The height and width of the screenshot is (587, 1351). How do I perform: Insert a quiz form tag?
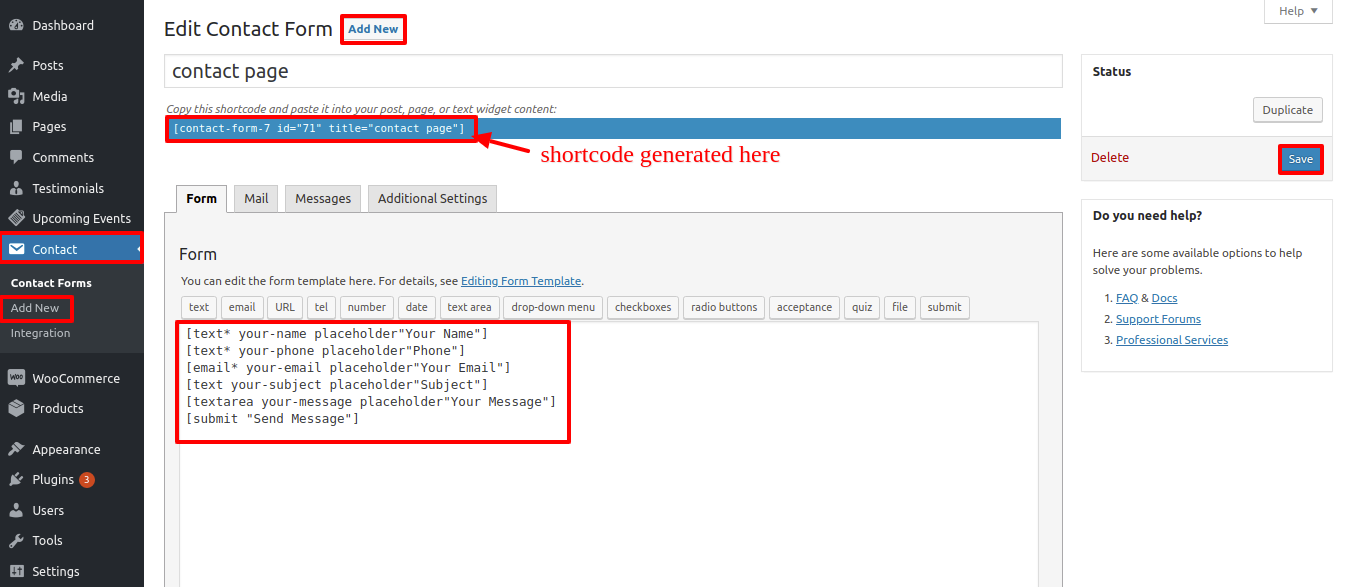(x=862, y=307)
